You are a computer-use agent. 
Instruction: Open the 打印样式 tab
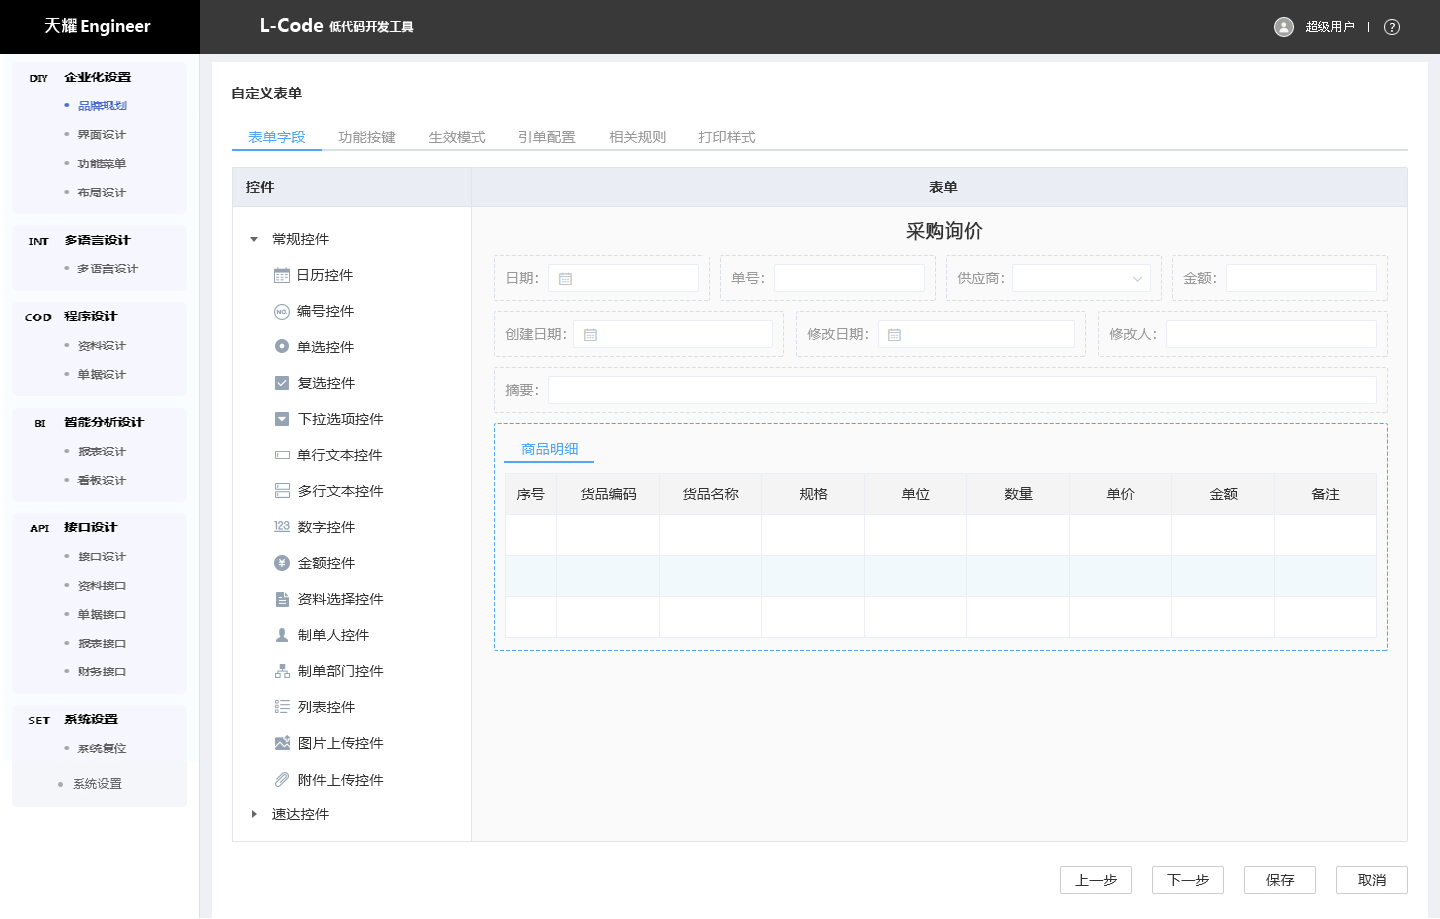point(726,137)
